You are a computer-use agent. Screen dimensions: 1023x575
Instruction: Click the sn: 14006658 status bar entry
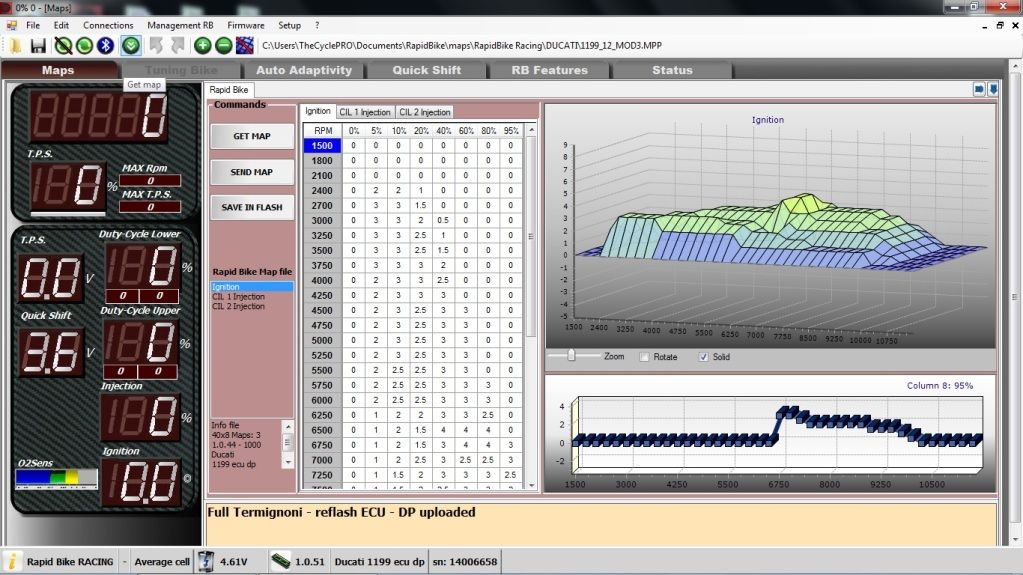point(465,561)
